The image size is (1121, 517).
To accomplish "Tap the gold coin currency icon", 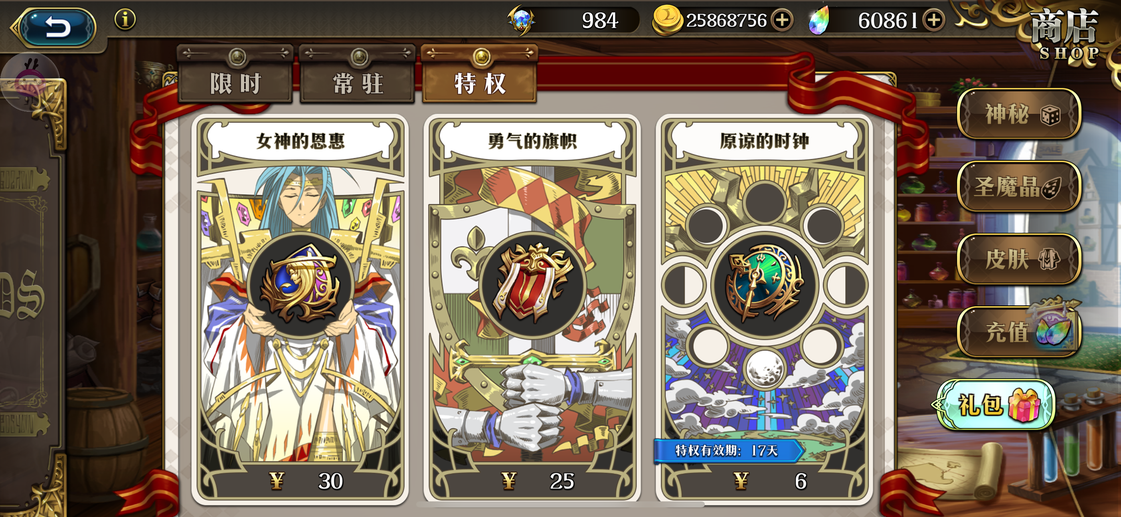I will 666,21.
